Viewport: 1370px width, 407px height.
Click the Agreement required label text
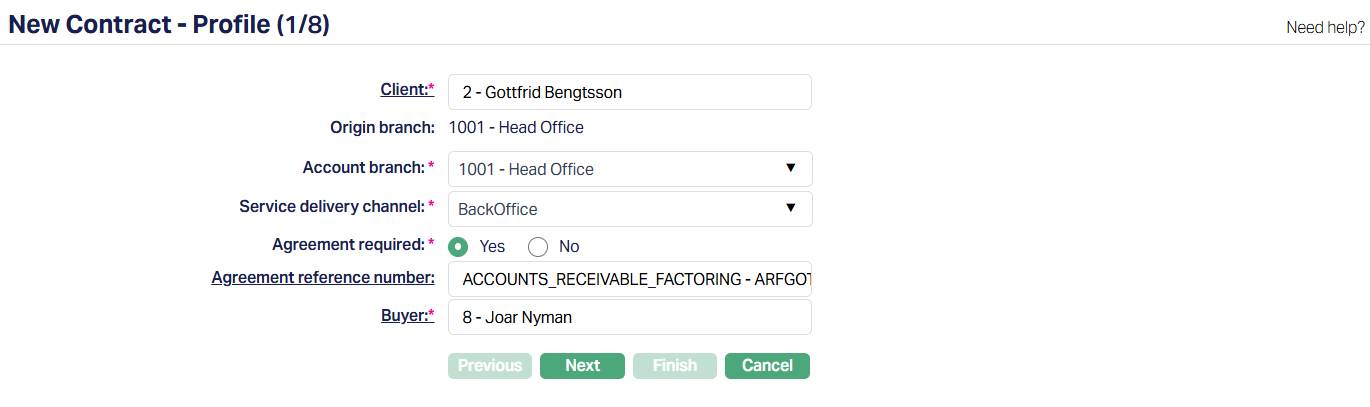tap(348, 244)
